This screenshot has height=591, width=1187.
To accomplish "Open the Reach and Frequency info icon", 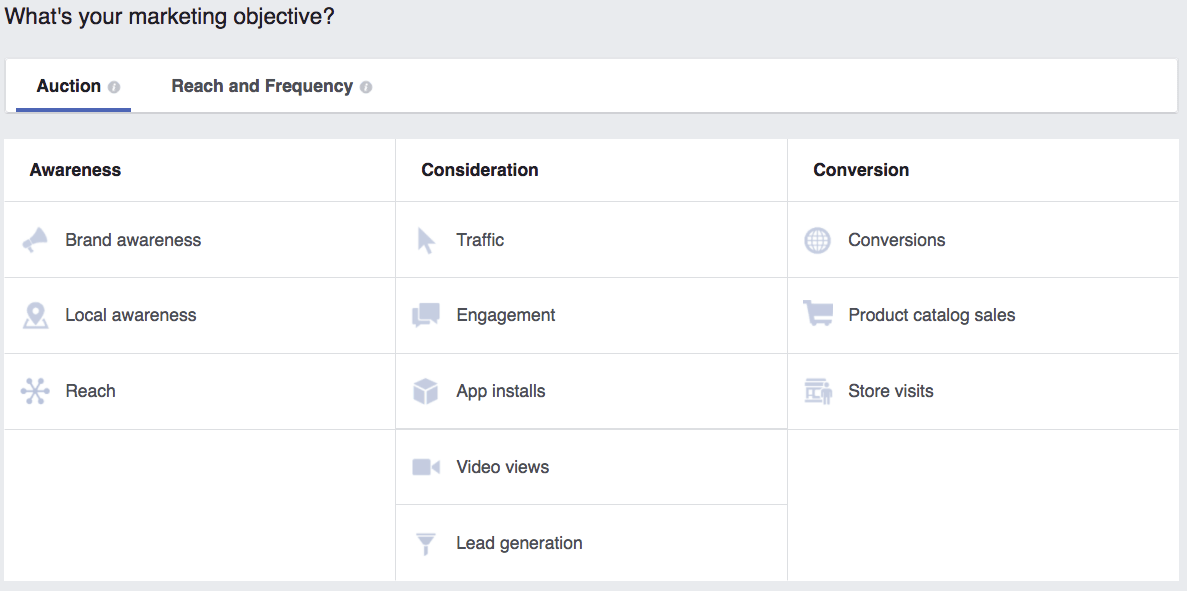I will pyautogui.click(x=366, y=87).
